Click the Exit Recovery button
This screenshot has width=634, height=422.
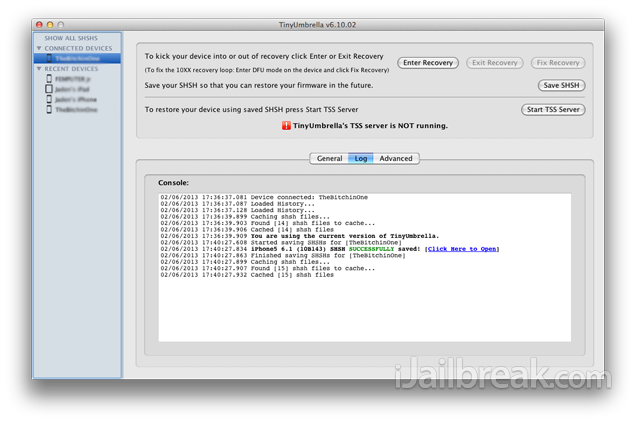(495, 63)
